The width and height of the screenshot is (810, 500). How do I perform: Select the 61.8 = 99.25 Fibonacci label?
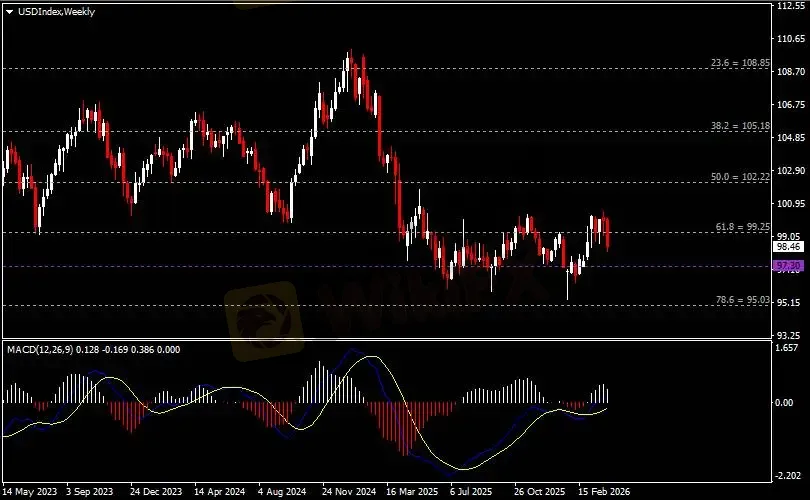point(742,227)
